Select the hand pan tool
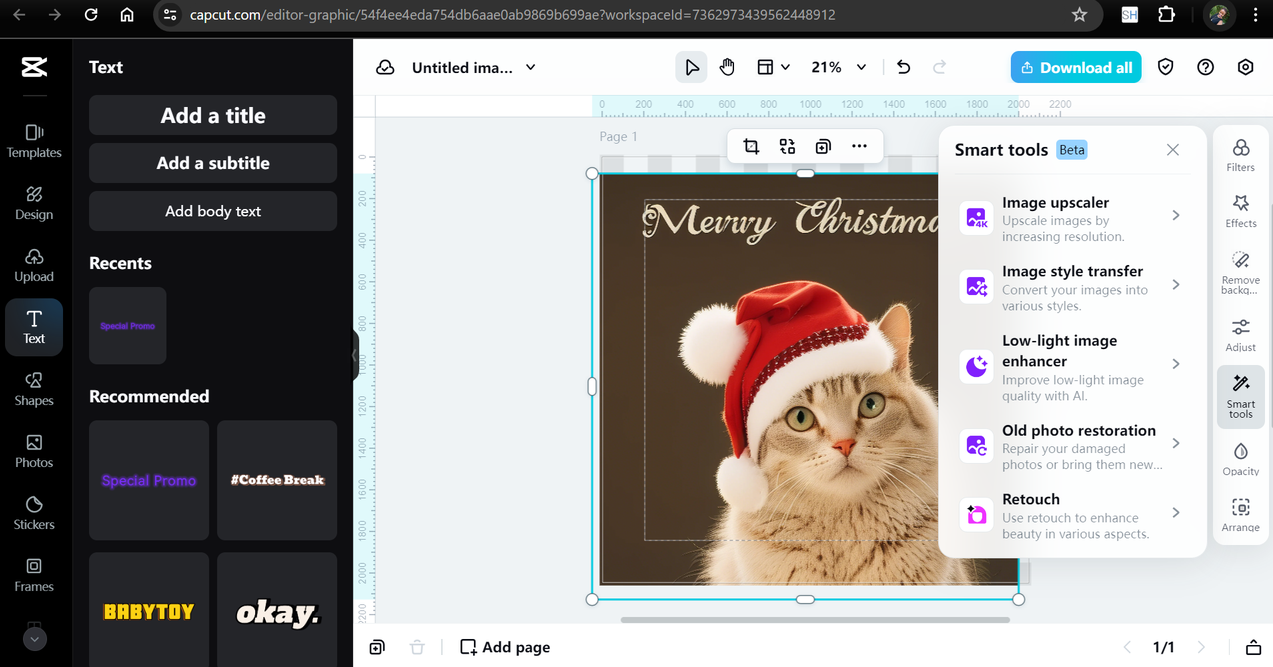This screenshot has height=667, width=1273. click(727, 67)
